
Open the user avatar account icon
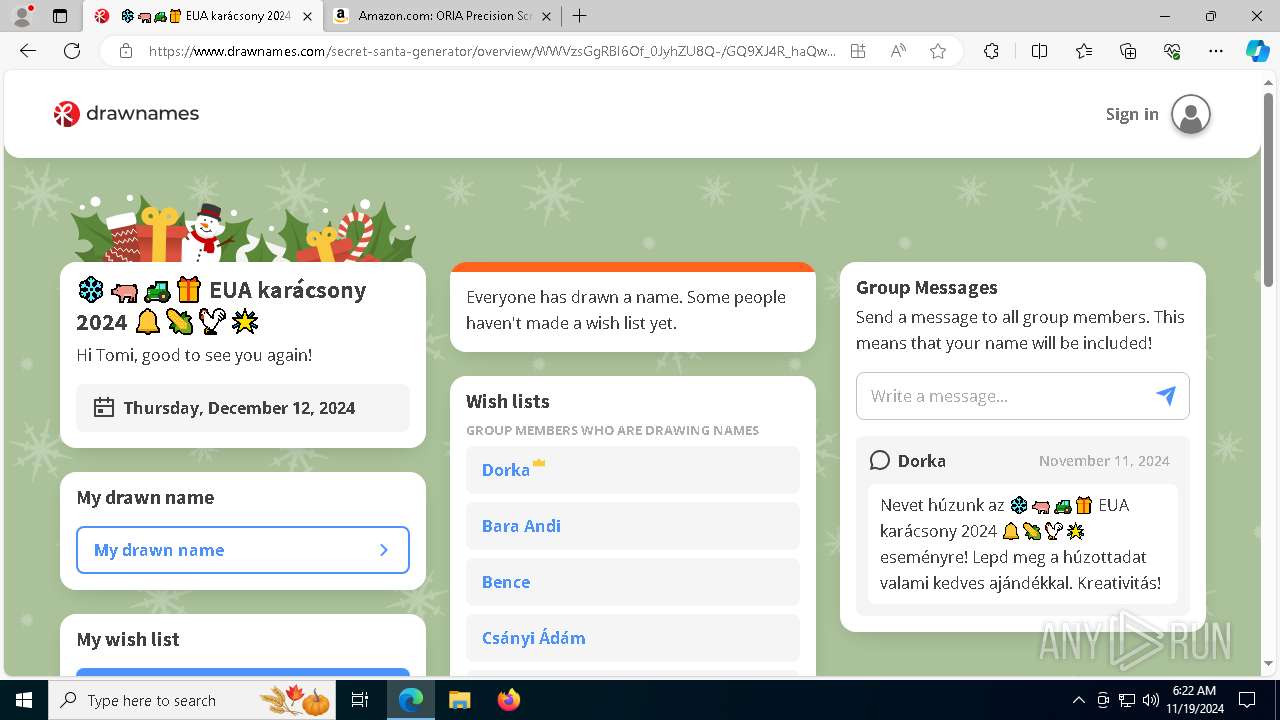pyautogui.click(x=1191, y=114)
